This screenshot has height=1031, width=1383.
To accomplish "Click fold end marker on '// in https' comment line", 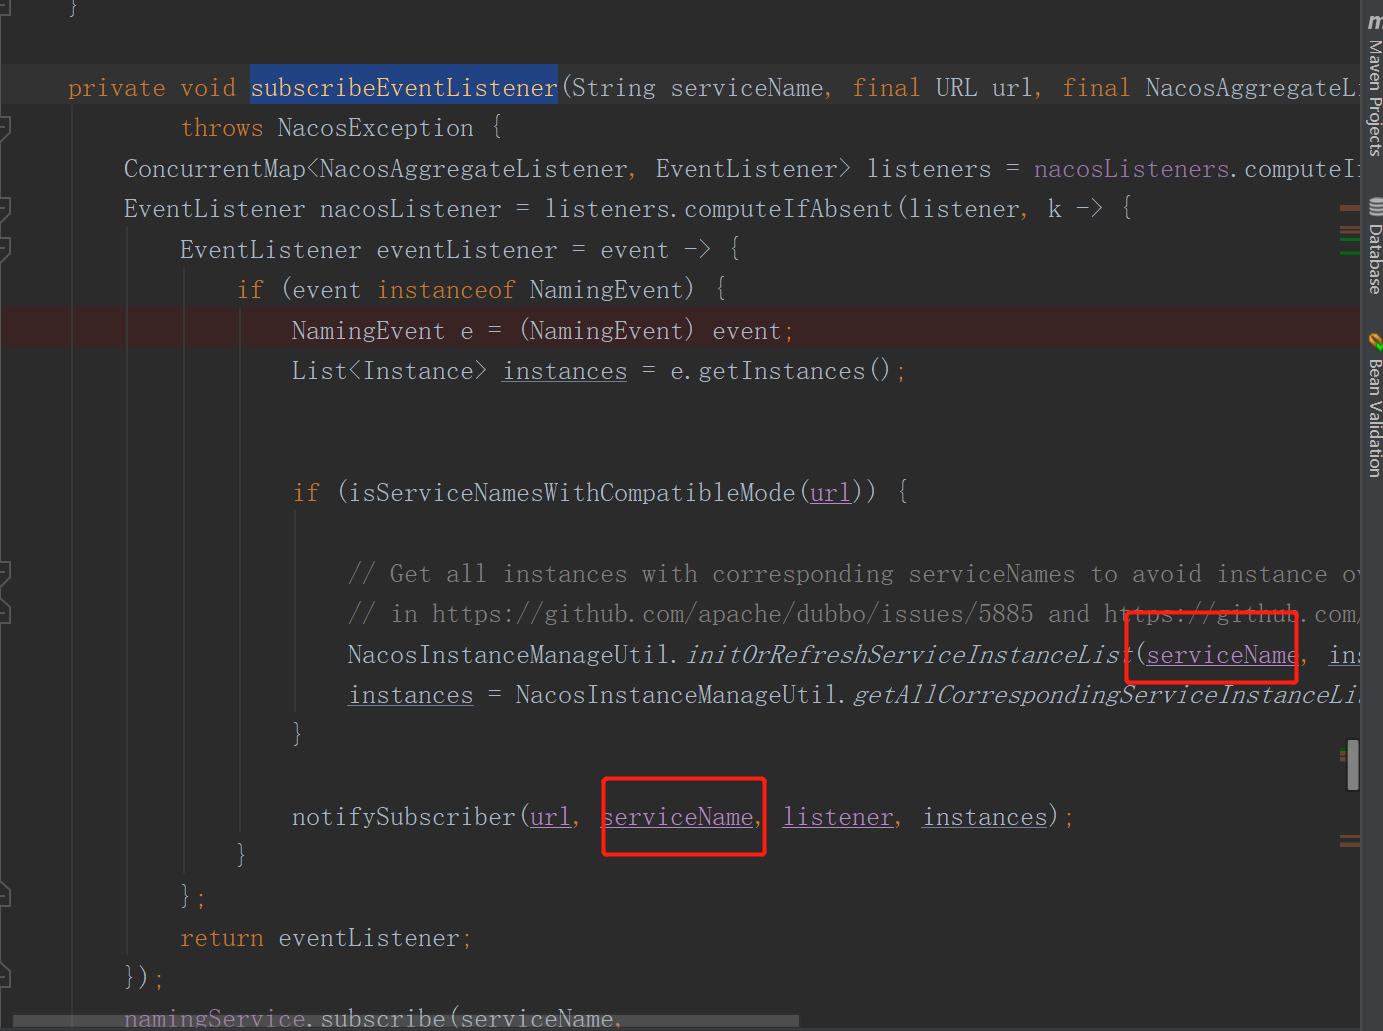I will [5, 613].
